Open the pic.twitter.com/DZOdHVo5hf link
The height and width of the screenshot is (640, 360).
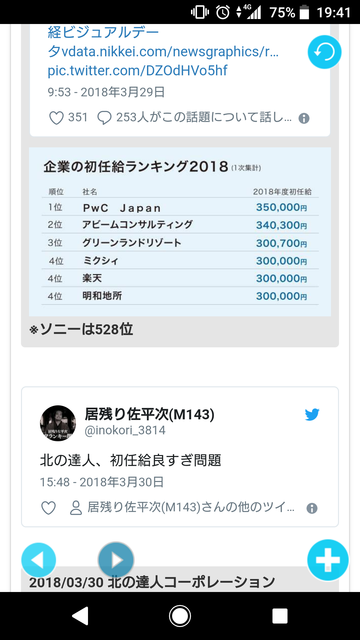pyautogui.click(x=138, y=71)
